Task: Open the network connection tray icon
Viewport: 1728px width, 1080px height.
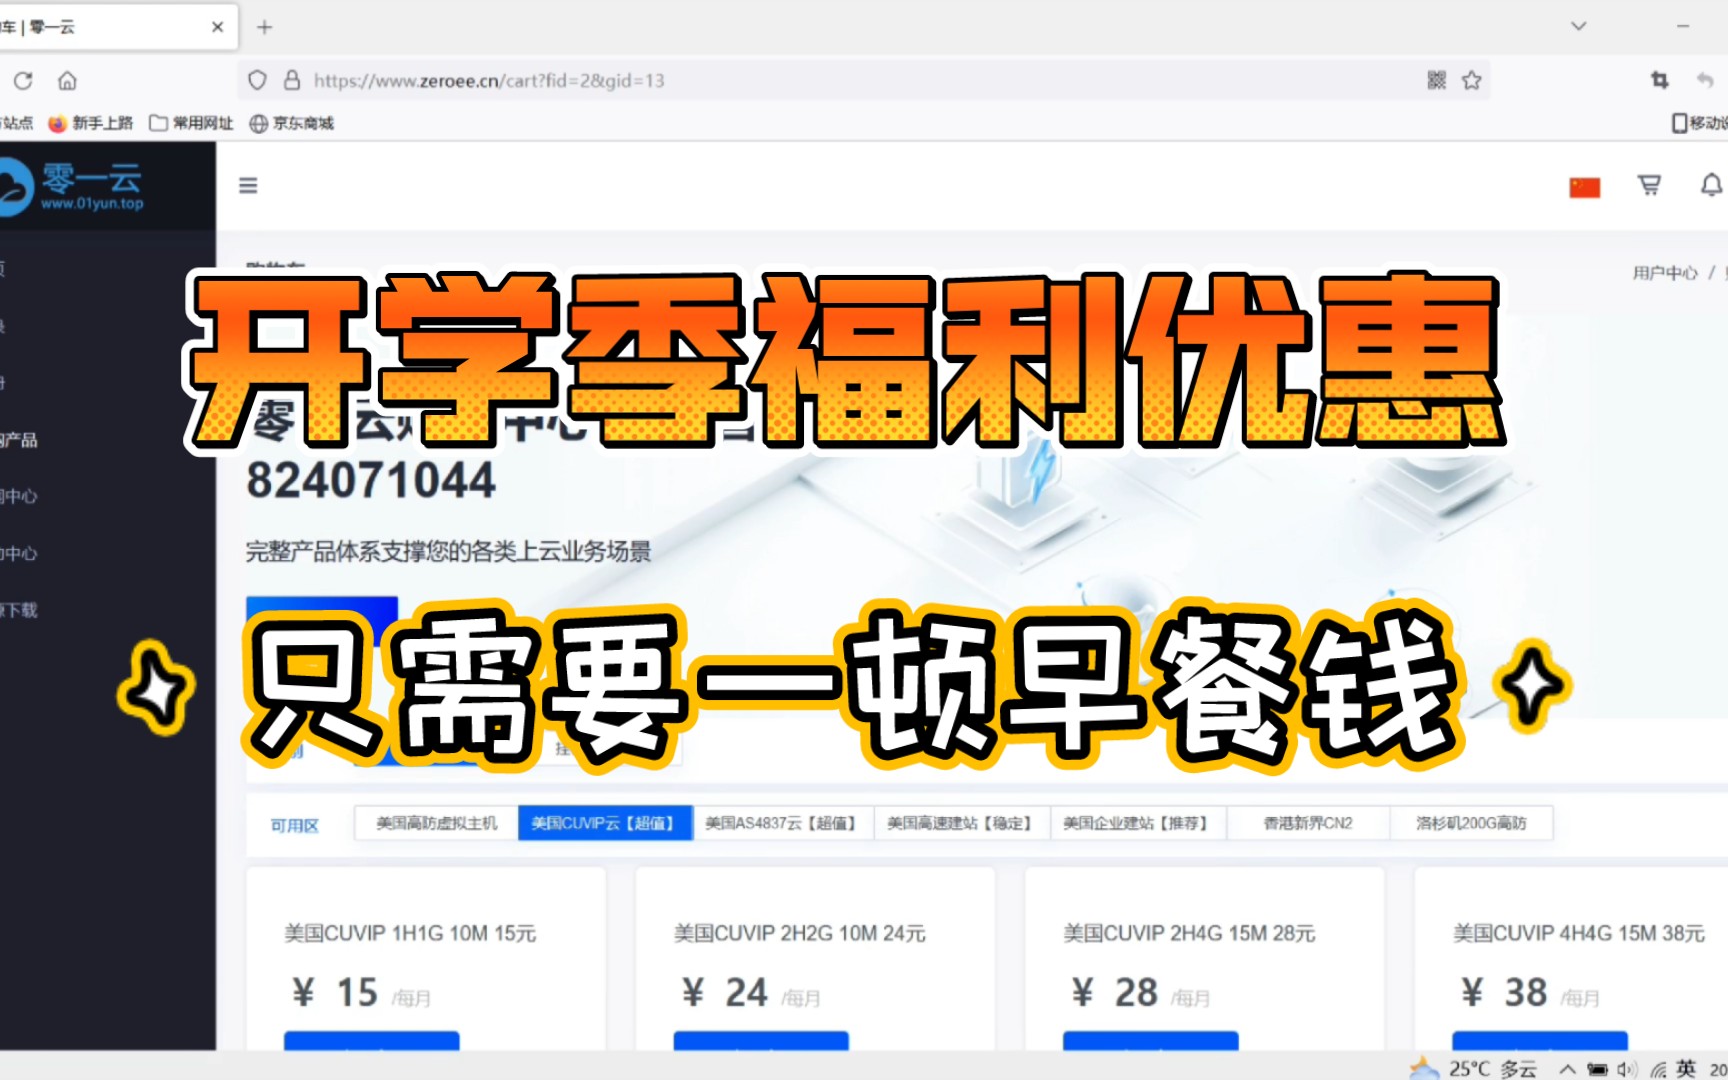Action: (x=1658, y=1069)
